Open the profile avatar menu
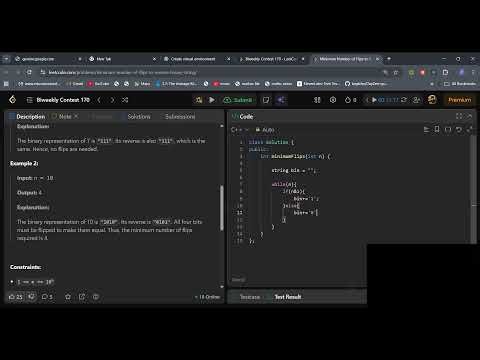The height and width of the screenshot is (360, 480). 432,100
